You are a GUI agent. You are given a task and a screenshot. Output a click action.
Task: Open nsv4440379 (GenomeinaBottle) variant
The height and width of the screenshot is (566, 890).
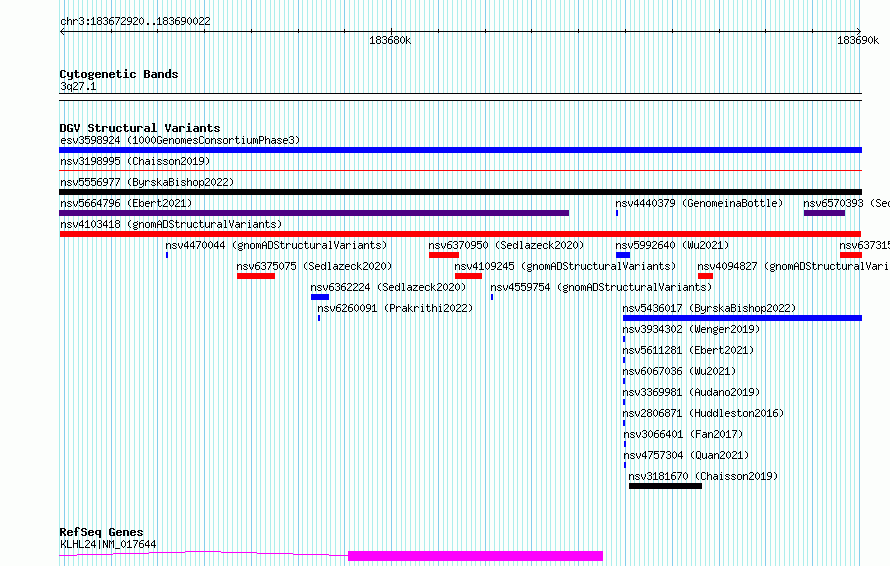[699, 203]
